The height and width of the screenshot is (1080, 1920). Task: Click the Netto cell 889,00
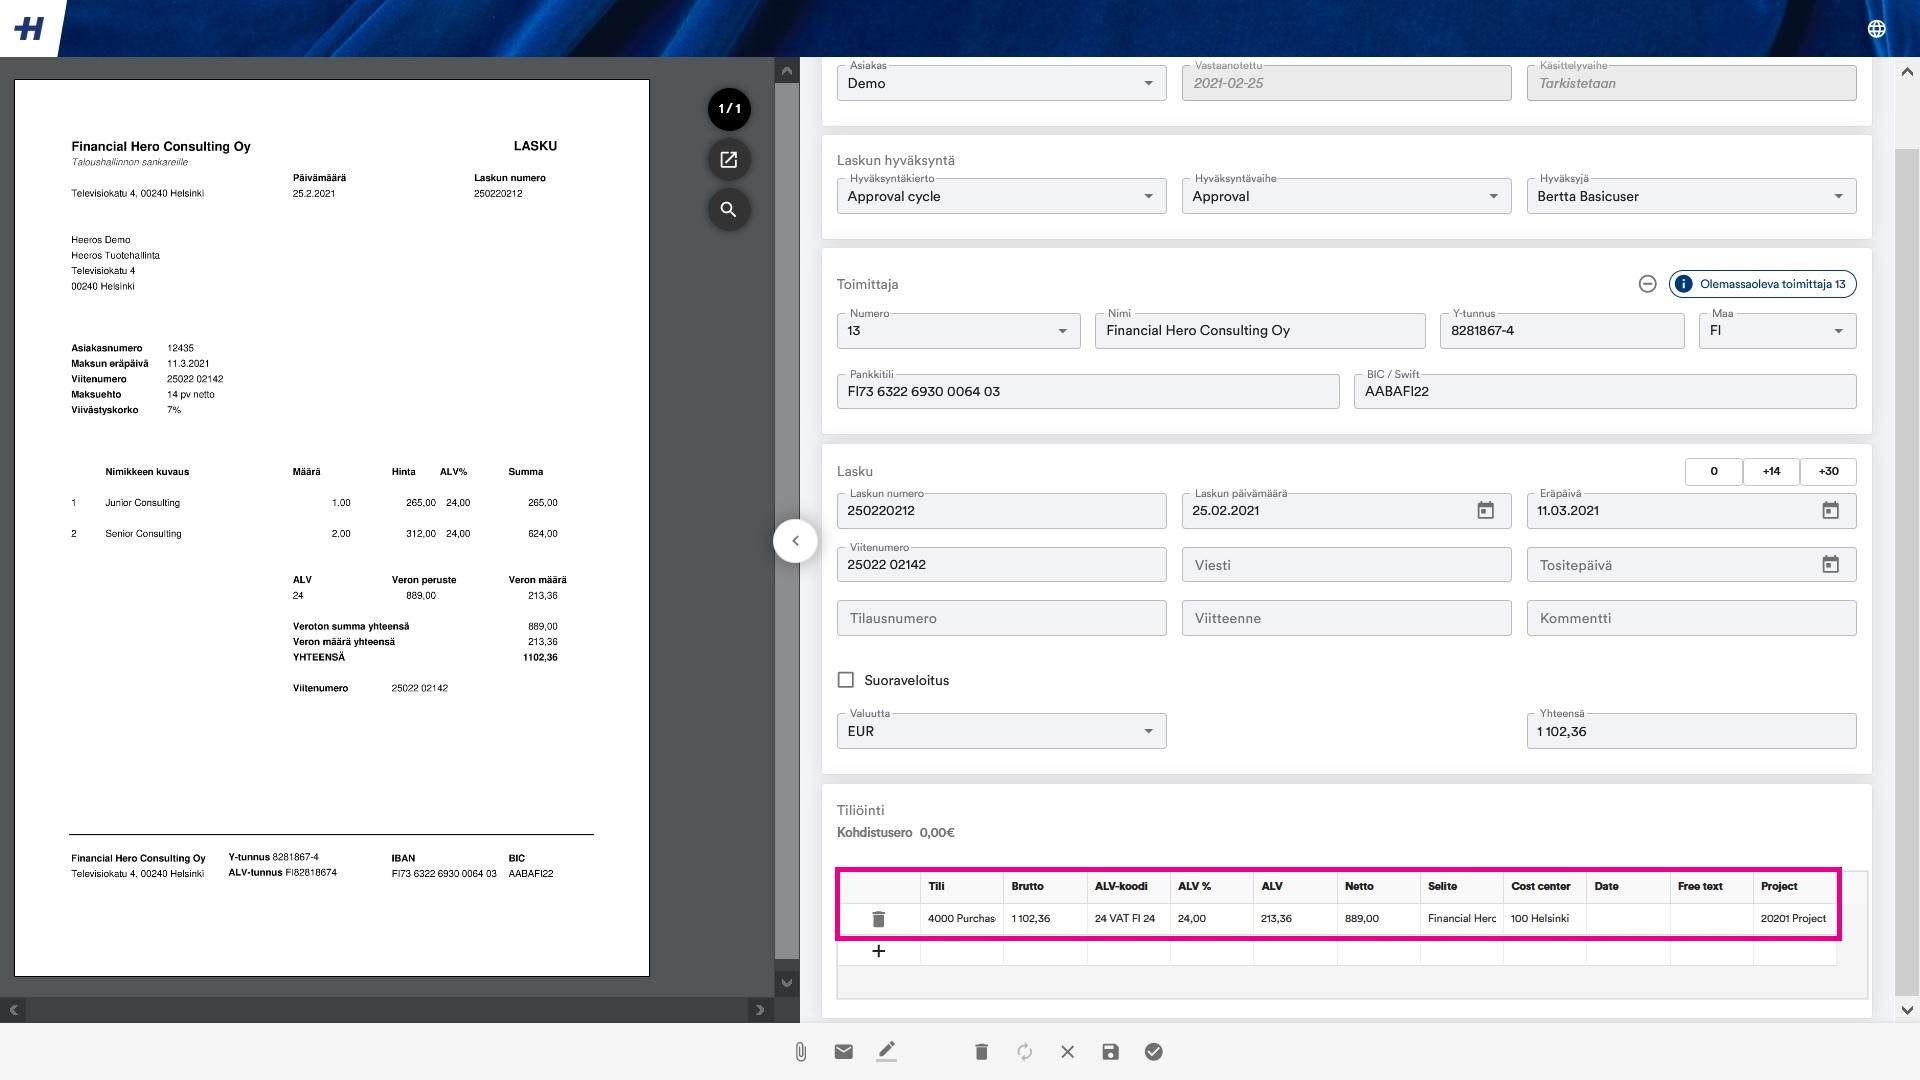[x=1378, y=919]
